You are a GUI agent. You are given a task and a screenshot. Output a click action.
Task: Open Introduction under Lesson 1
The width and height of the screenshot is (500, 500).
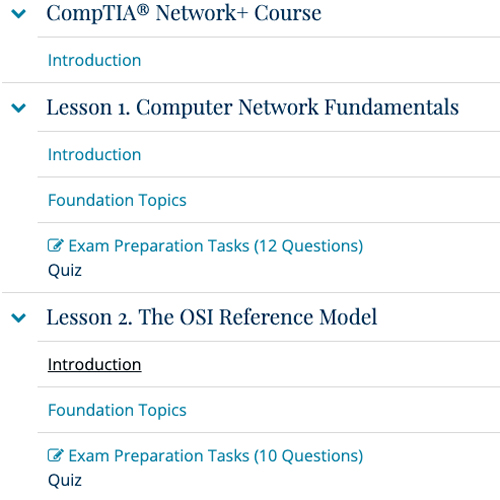[95, 155]
